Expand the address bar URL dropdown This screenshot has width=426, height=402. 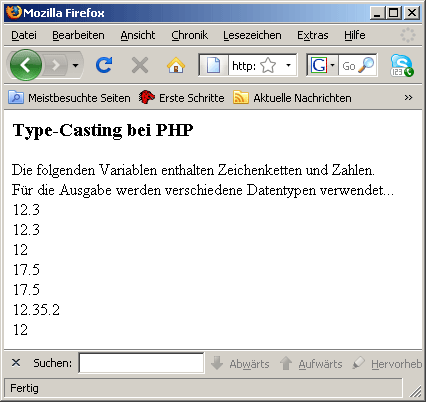(288, 65)
